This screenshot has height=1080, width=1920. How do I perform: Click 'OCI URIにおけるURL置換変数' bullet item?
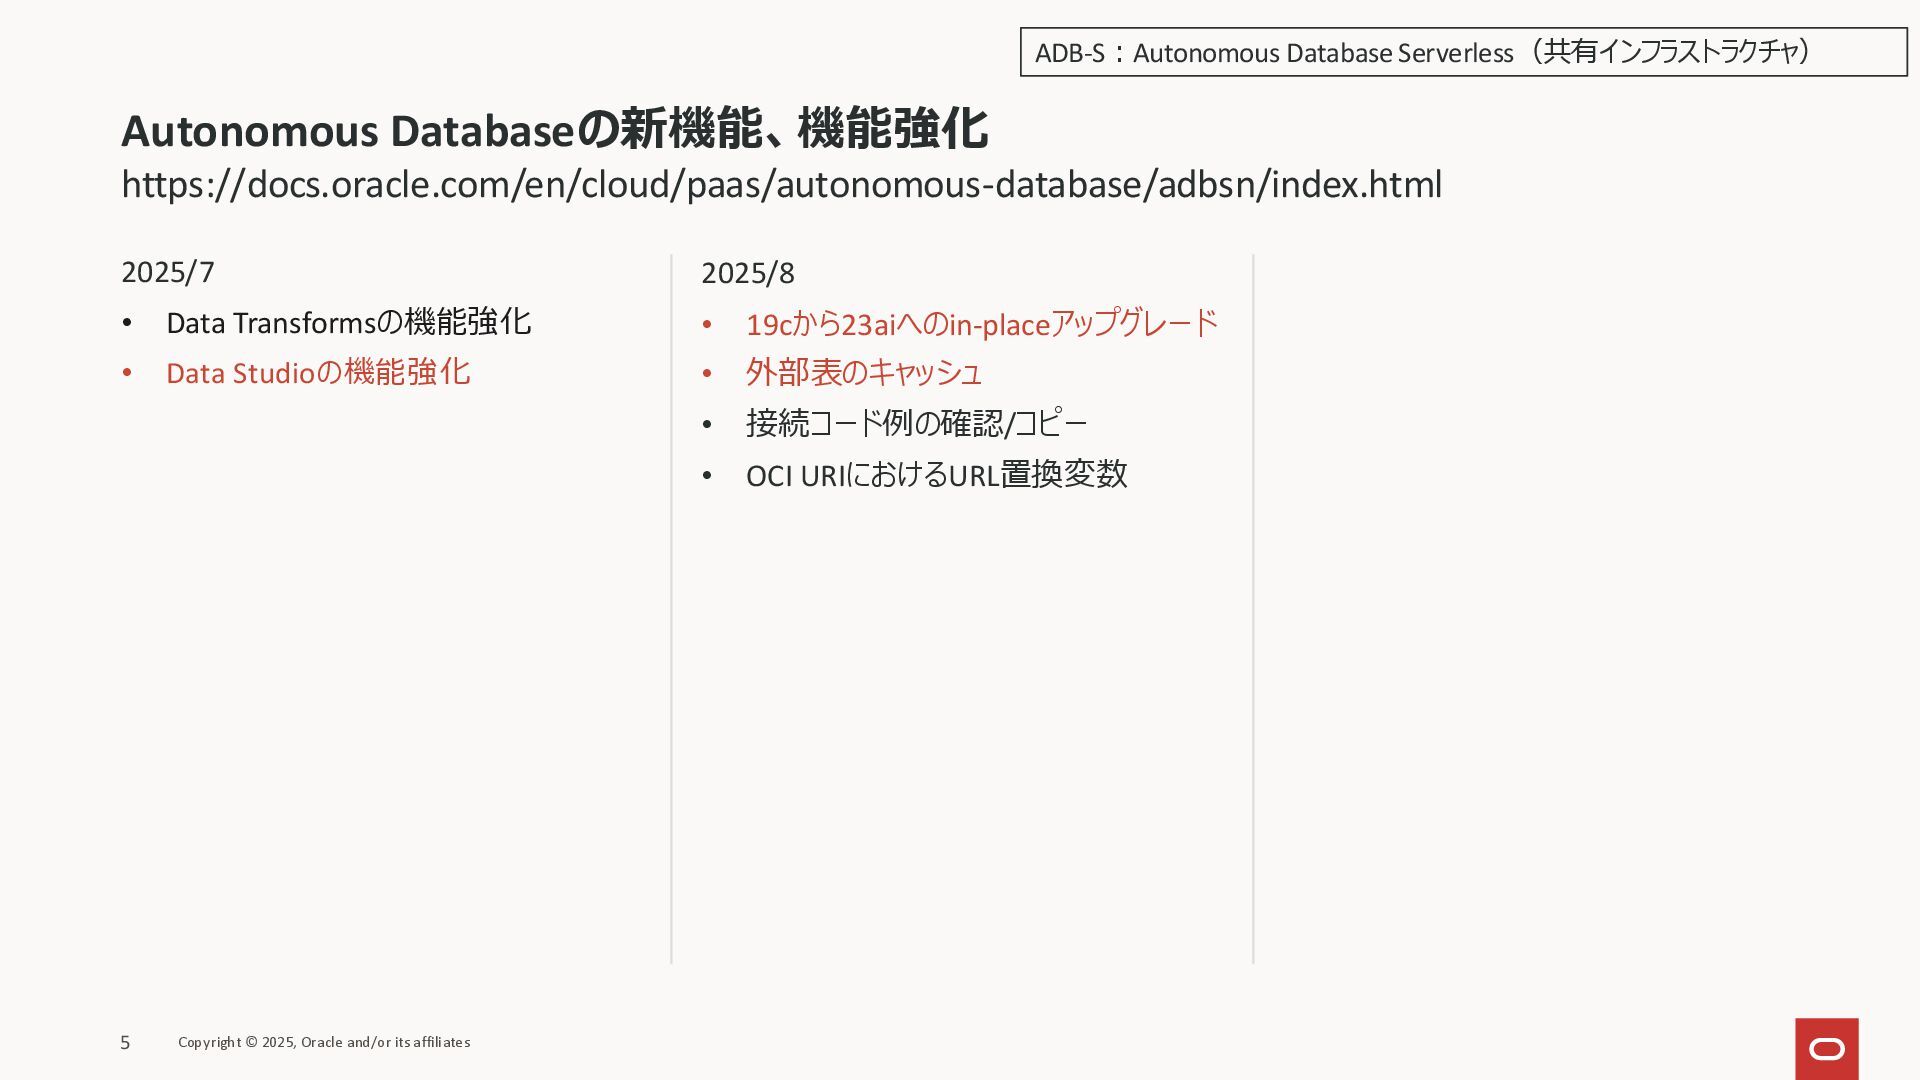pos(937,475)
